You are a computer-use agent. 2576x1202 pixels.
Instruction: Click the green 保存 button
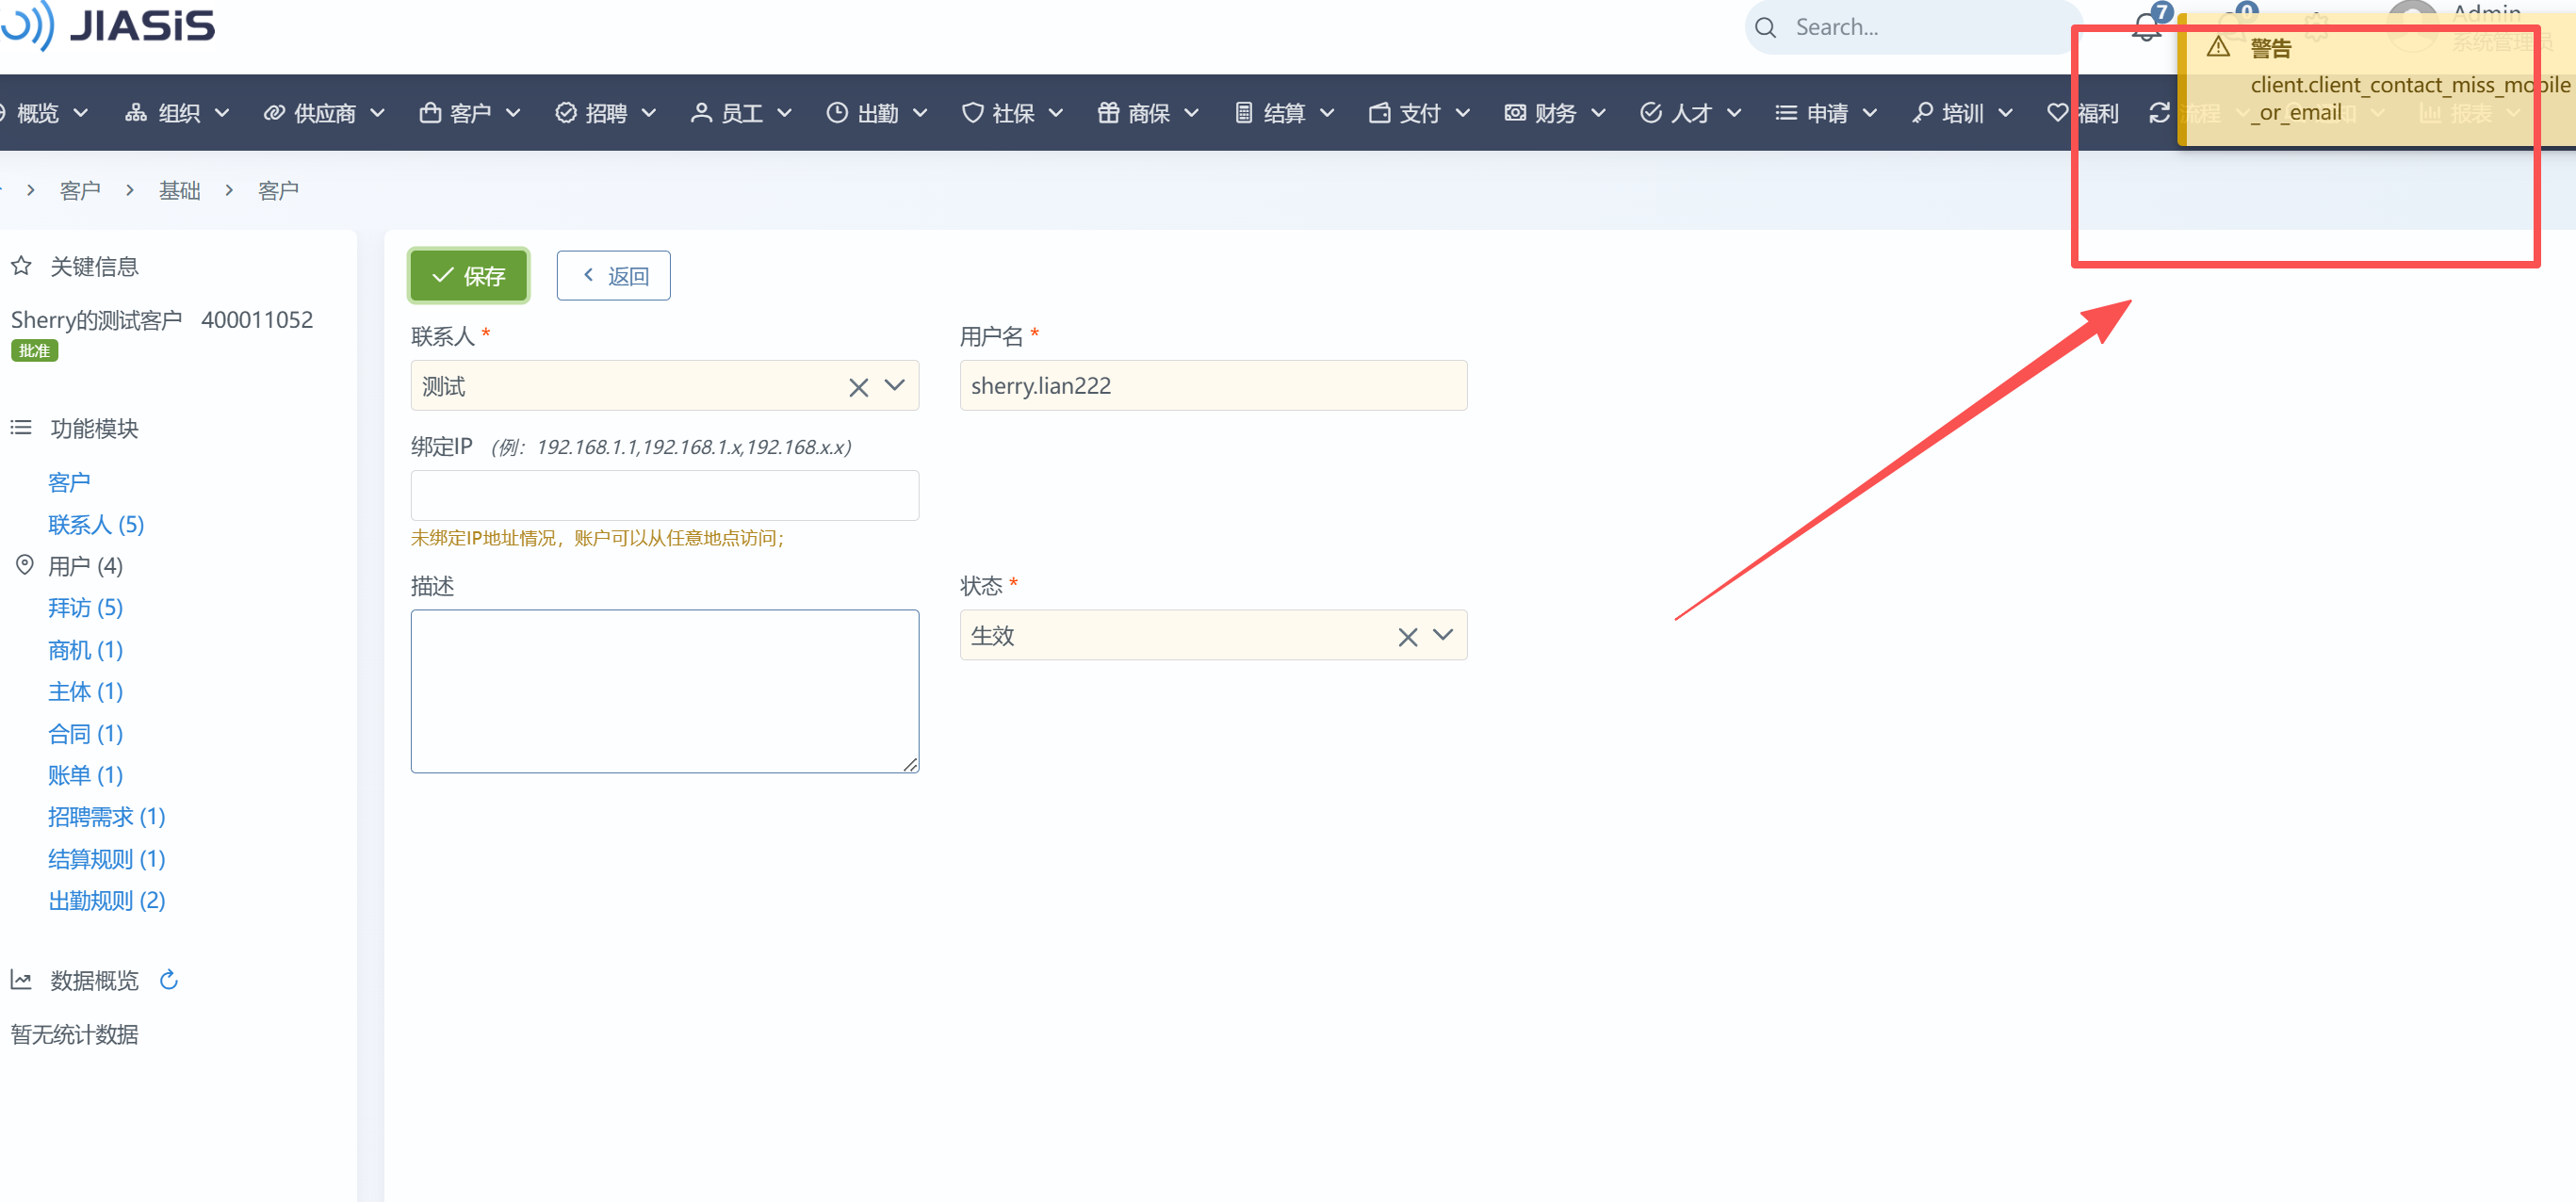coord(468,275)
